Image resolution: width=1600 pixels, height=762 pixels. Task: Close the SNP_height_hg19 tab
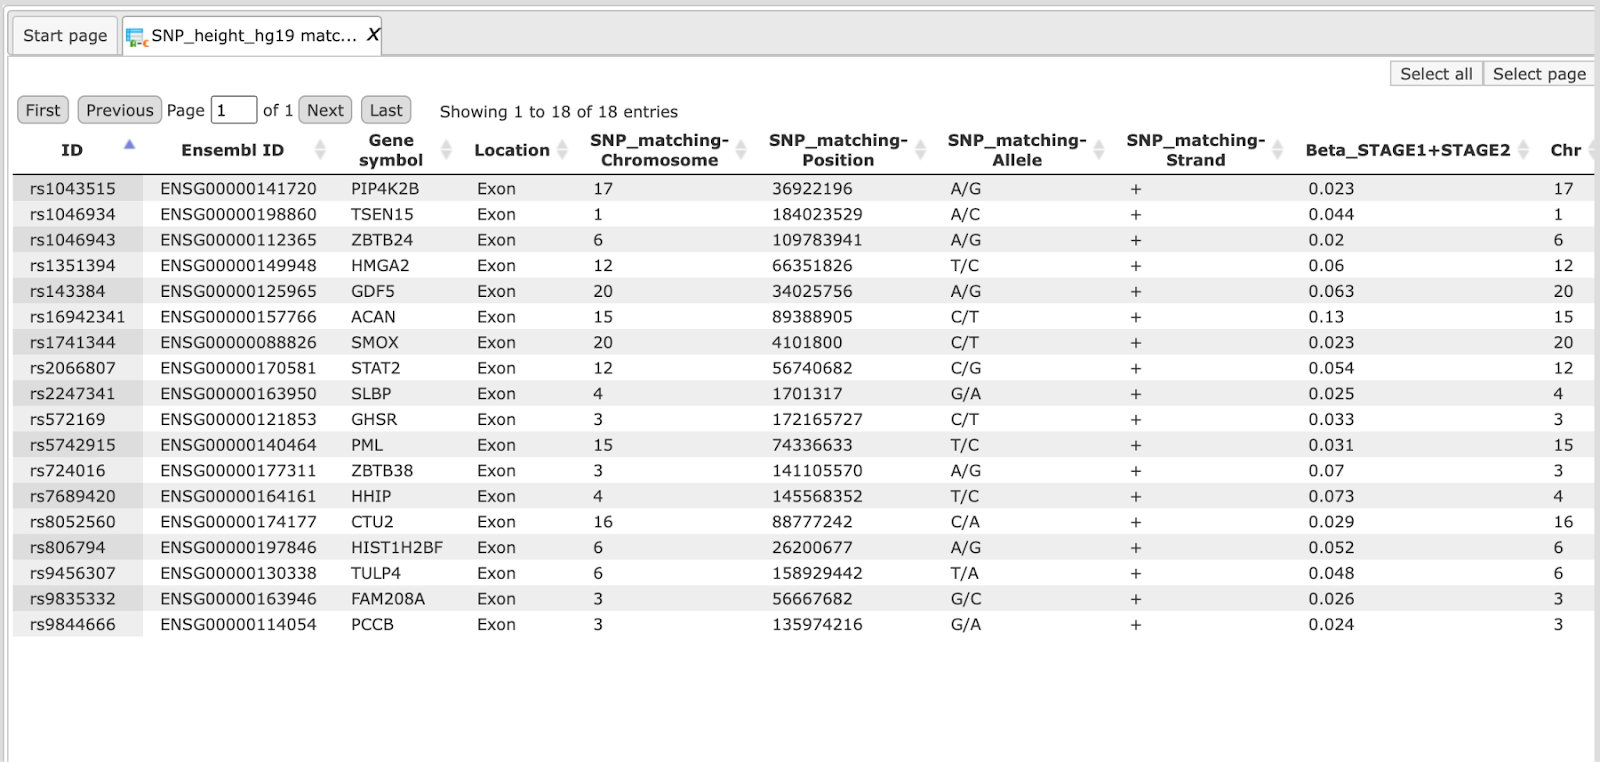pyautogui.click(x=373, y=35)
